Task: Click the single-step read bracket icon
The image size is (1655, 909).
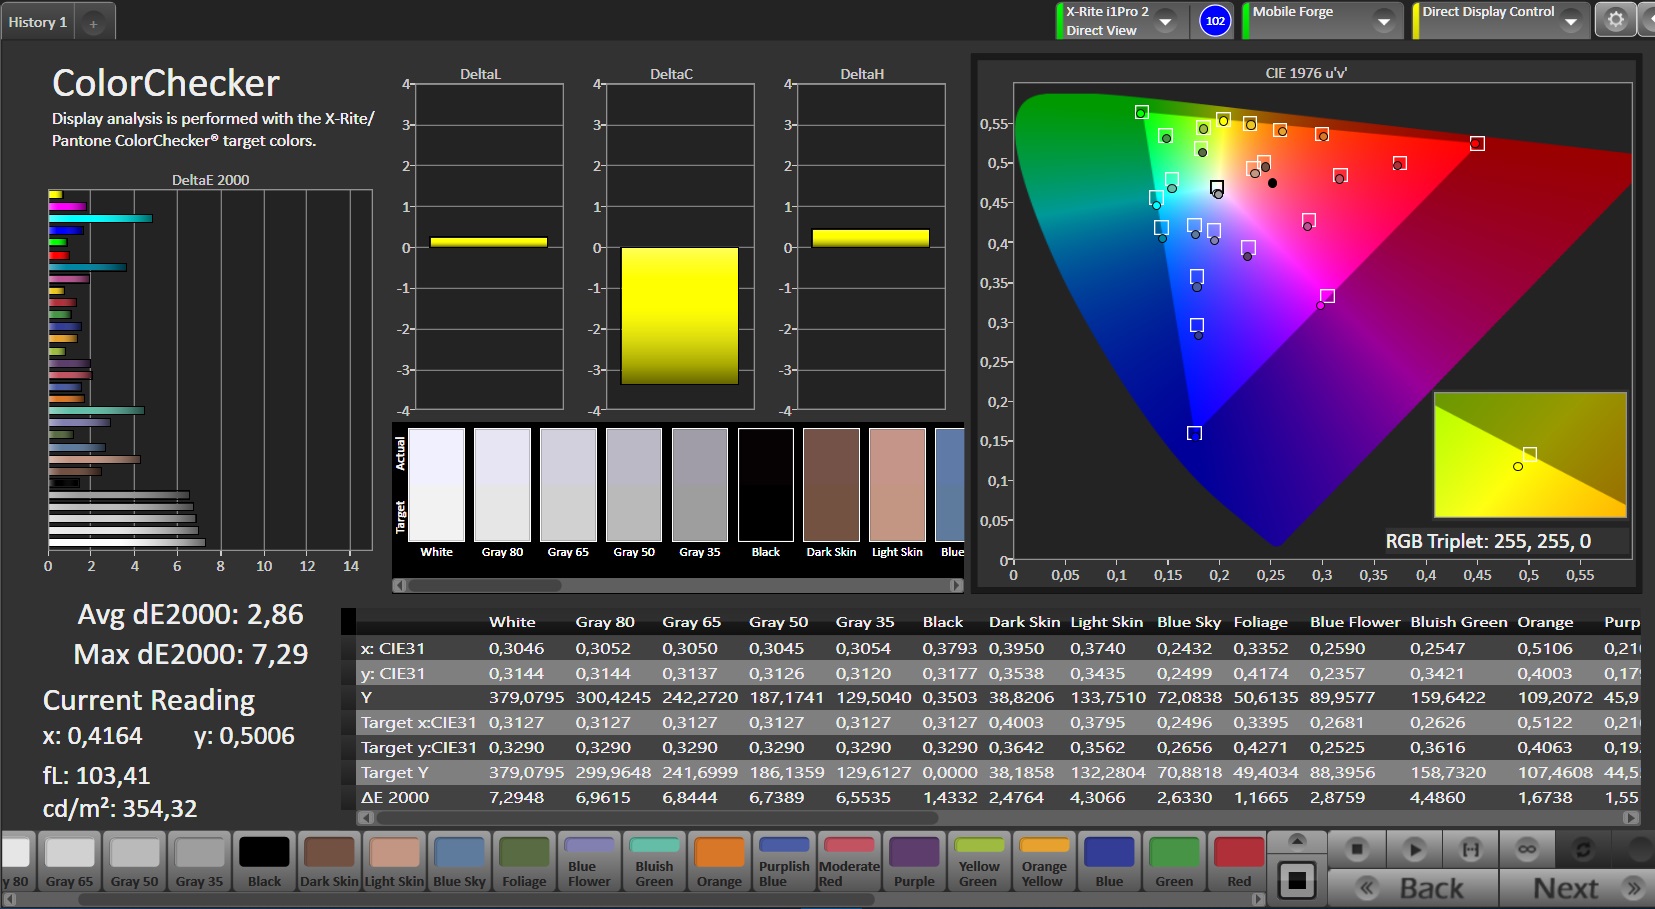Action: pyautogui.click(x=1470, y=850)
